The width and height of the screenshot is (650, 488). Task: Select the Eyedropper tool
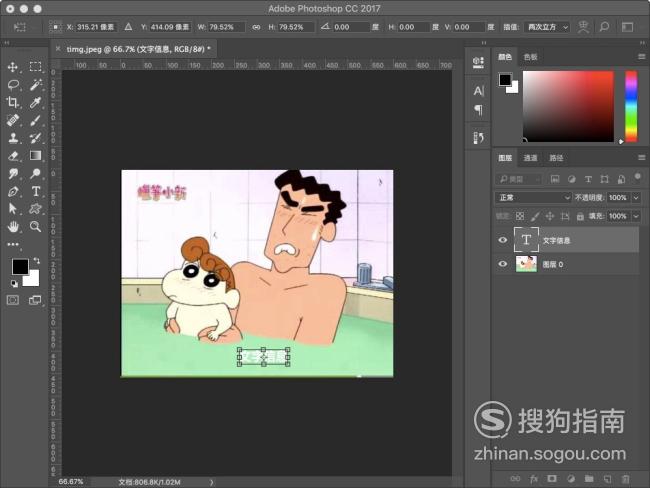[35, 102]
